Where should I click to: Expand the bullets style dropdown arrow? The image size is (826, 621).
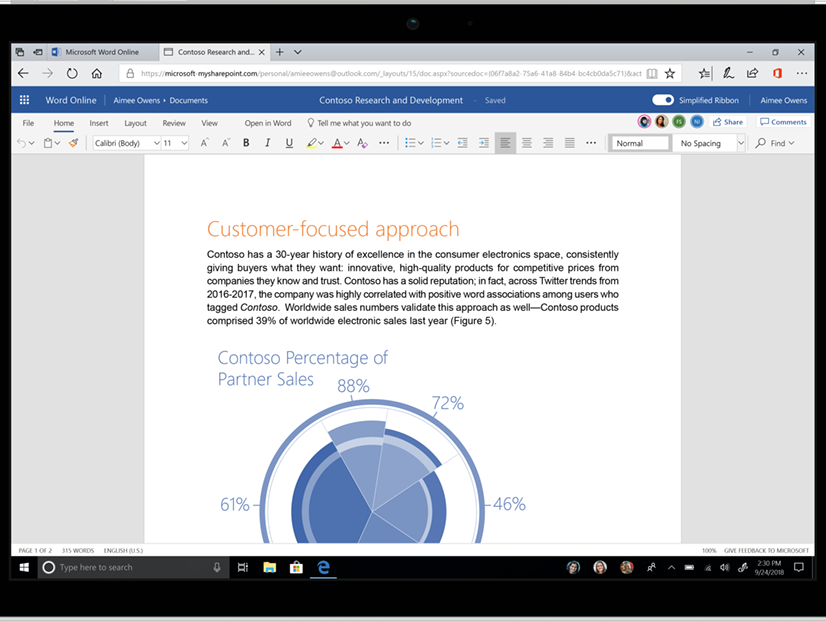(421, 143)
